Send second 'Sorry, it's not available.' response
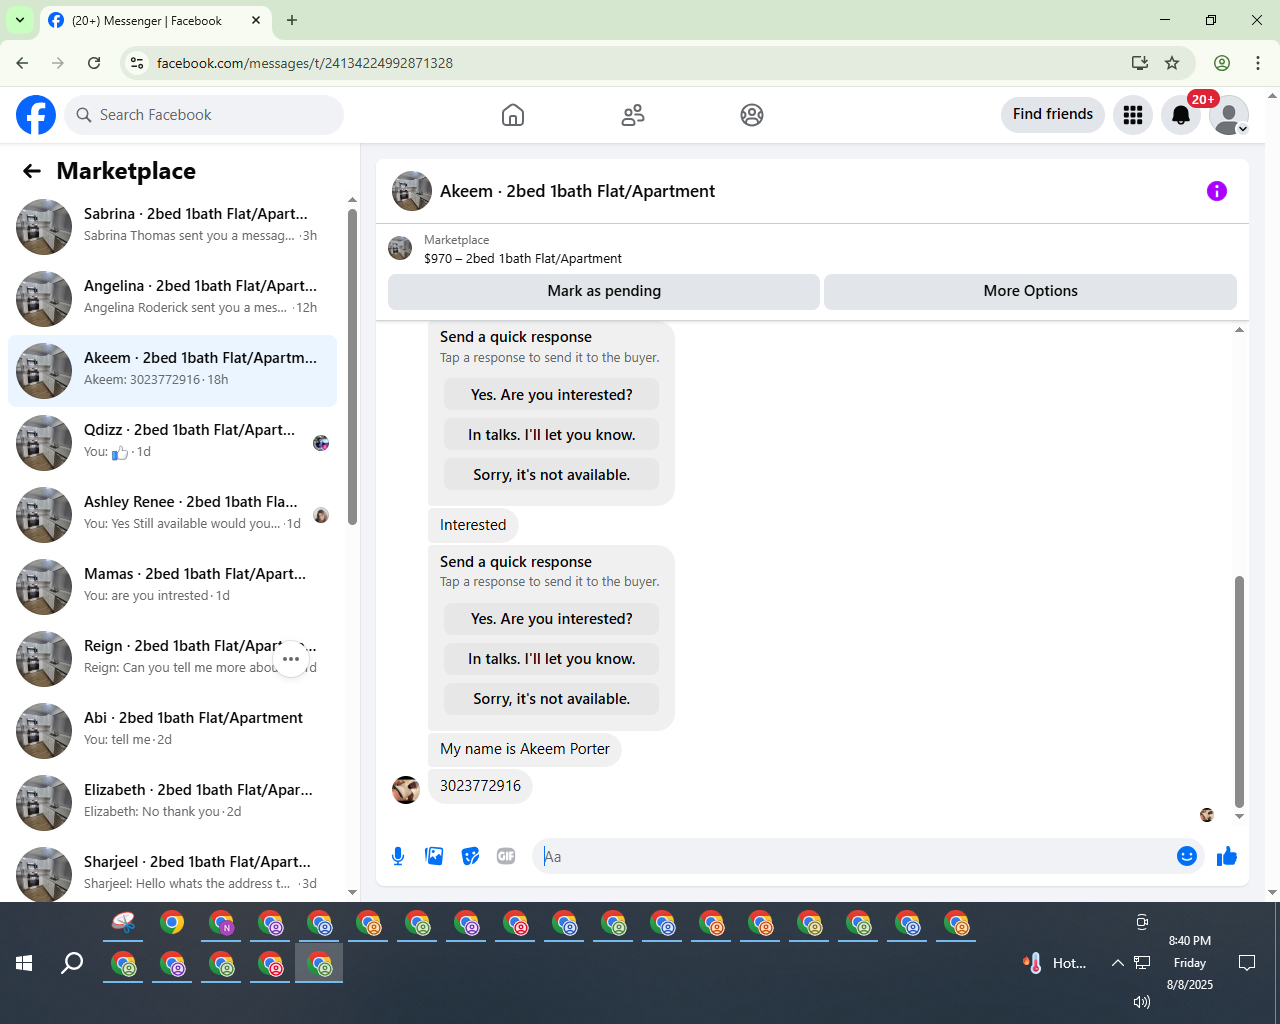This screenshot has height=1024, width=1280. point(552,699)
